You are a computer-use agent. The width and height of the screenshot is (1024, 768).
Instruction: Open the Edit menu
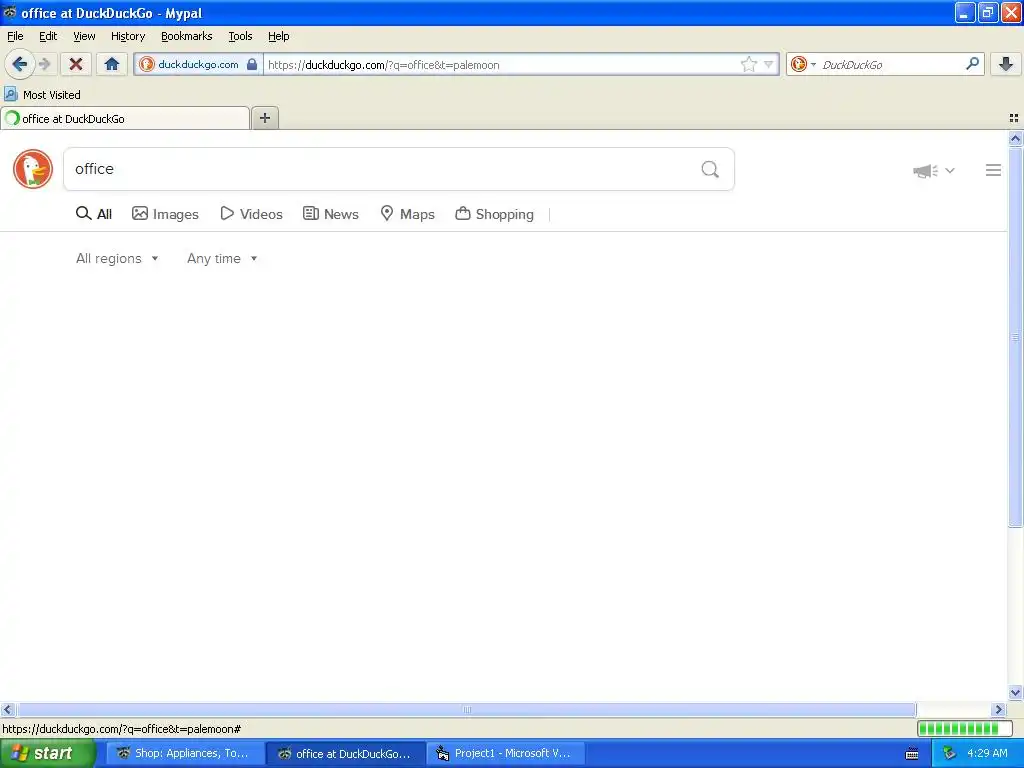click(x=48, y=37)
